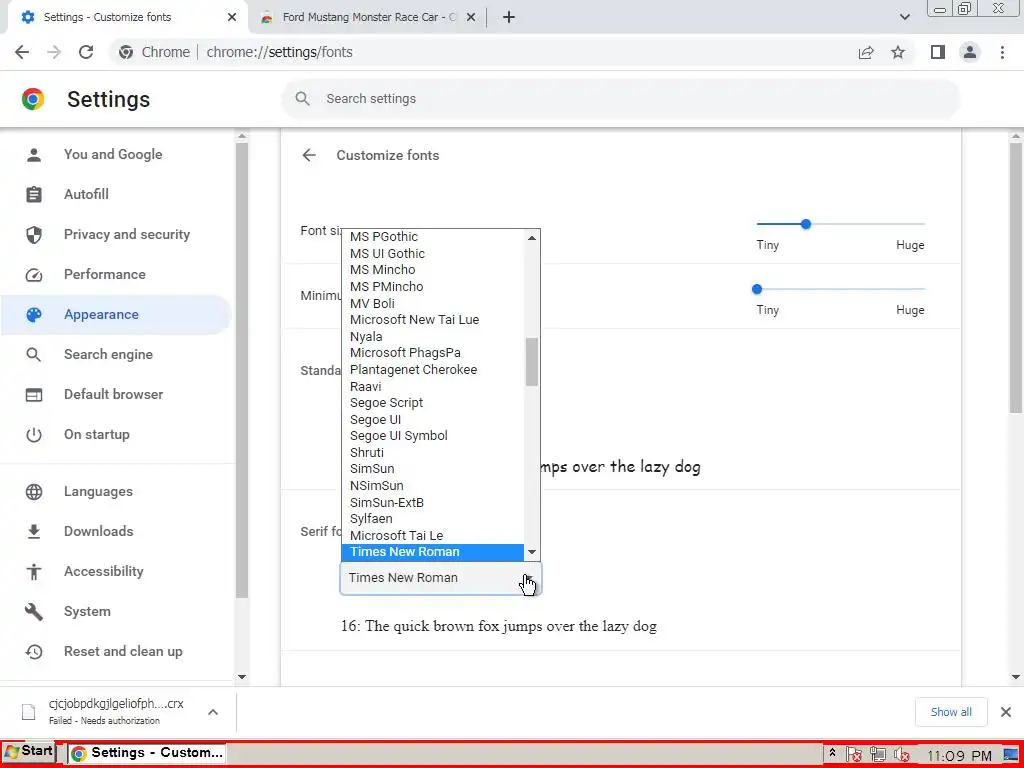1024x768 pixels.
Task: Dismiss the downloads bar with X
Action: pos(1006,712)
